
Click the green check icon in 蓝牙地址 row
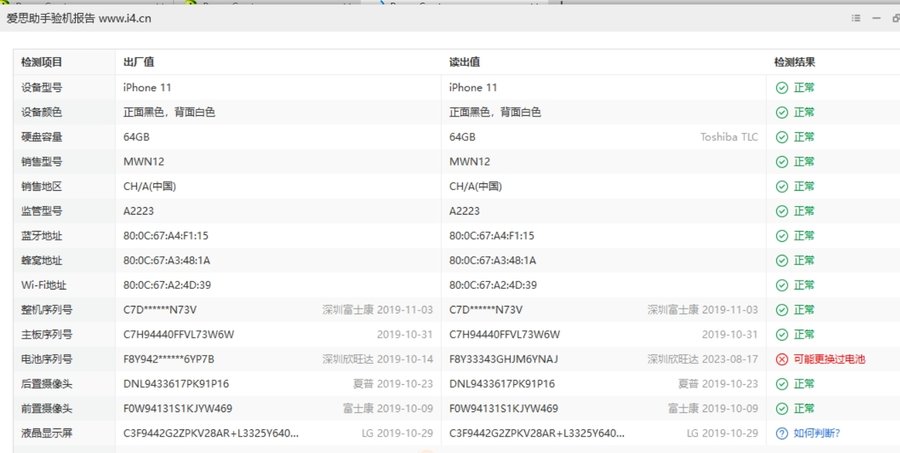point(782,236)
